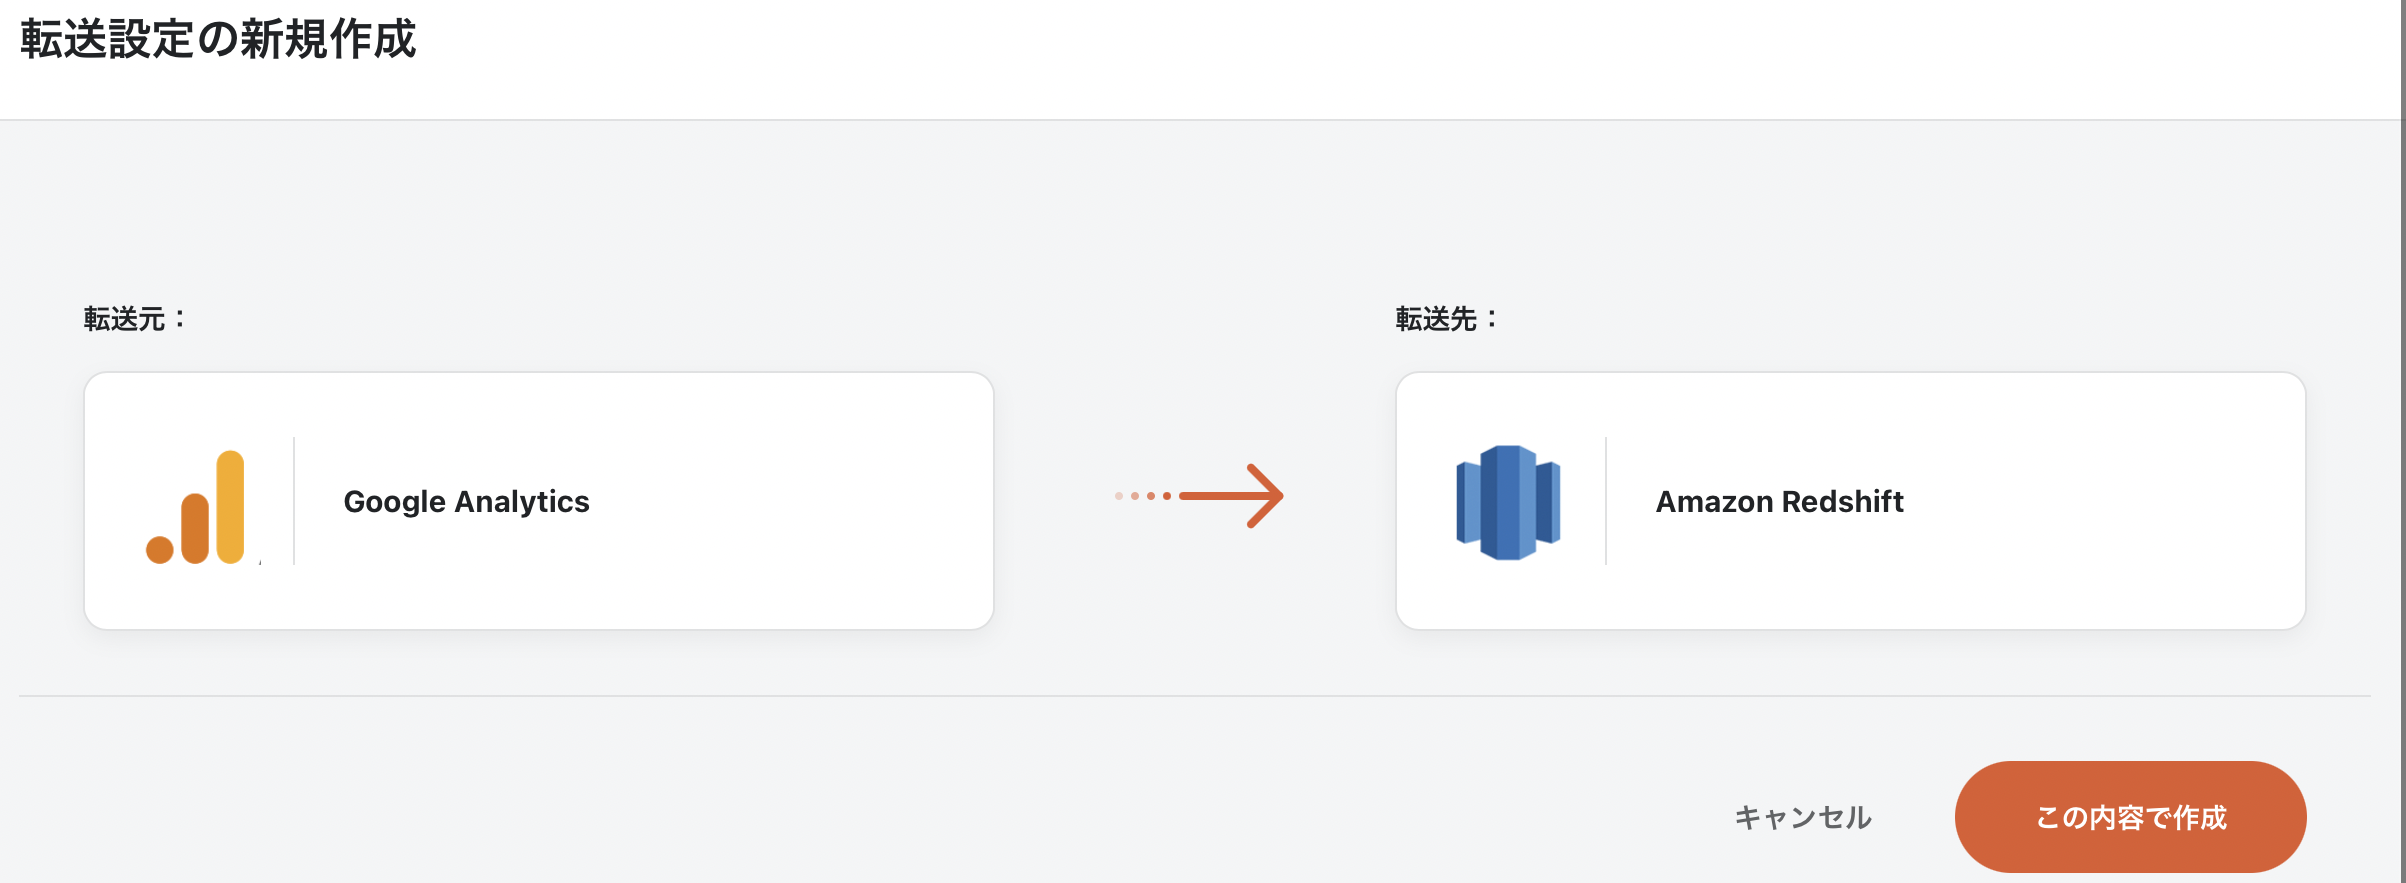Image resolution: width=2406 pixels, height=883 pixels.
Task: Select the Amazon Redshift destination name text
Action: [x=1779, y=502]
